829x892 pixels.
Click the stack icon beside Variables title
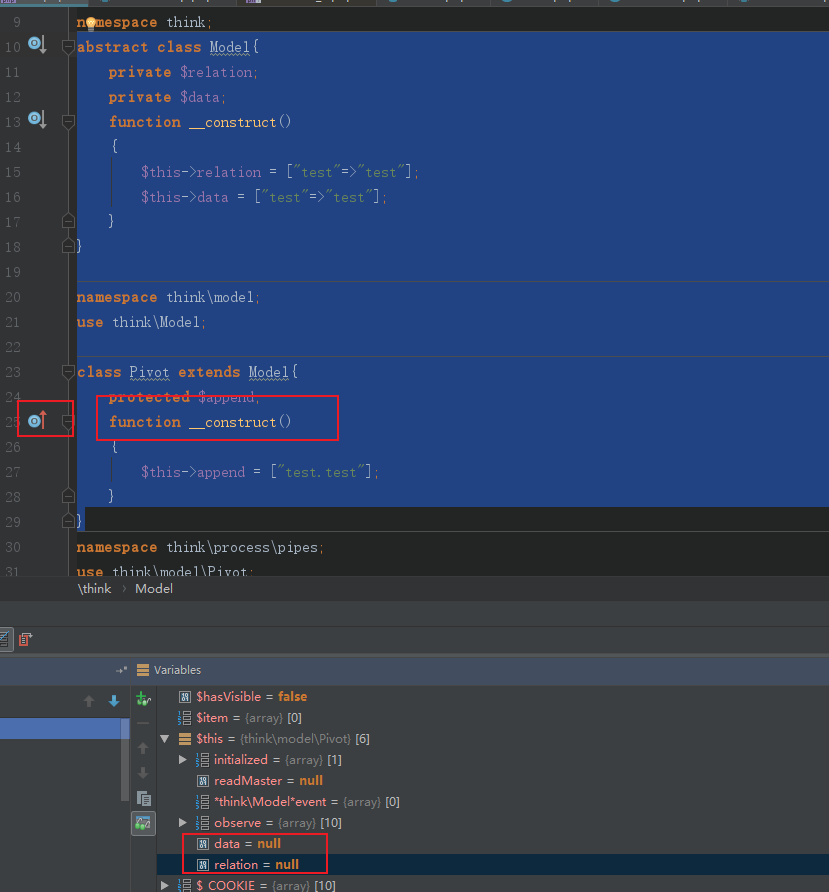143,670
